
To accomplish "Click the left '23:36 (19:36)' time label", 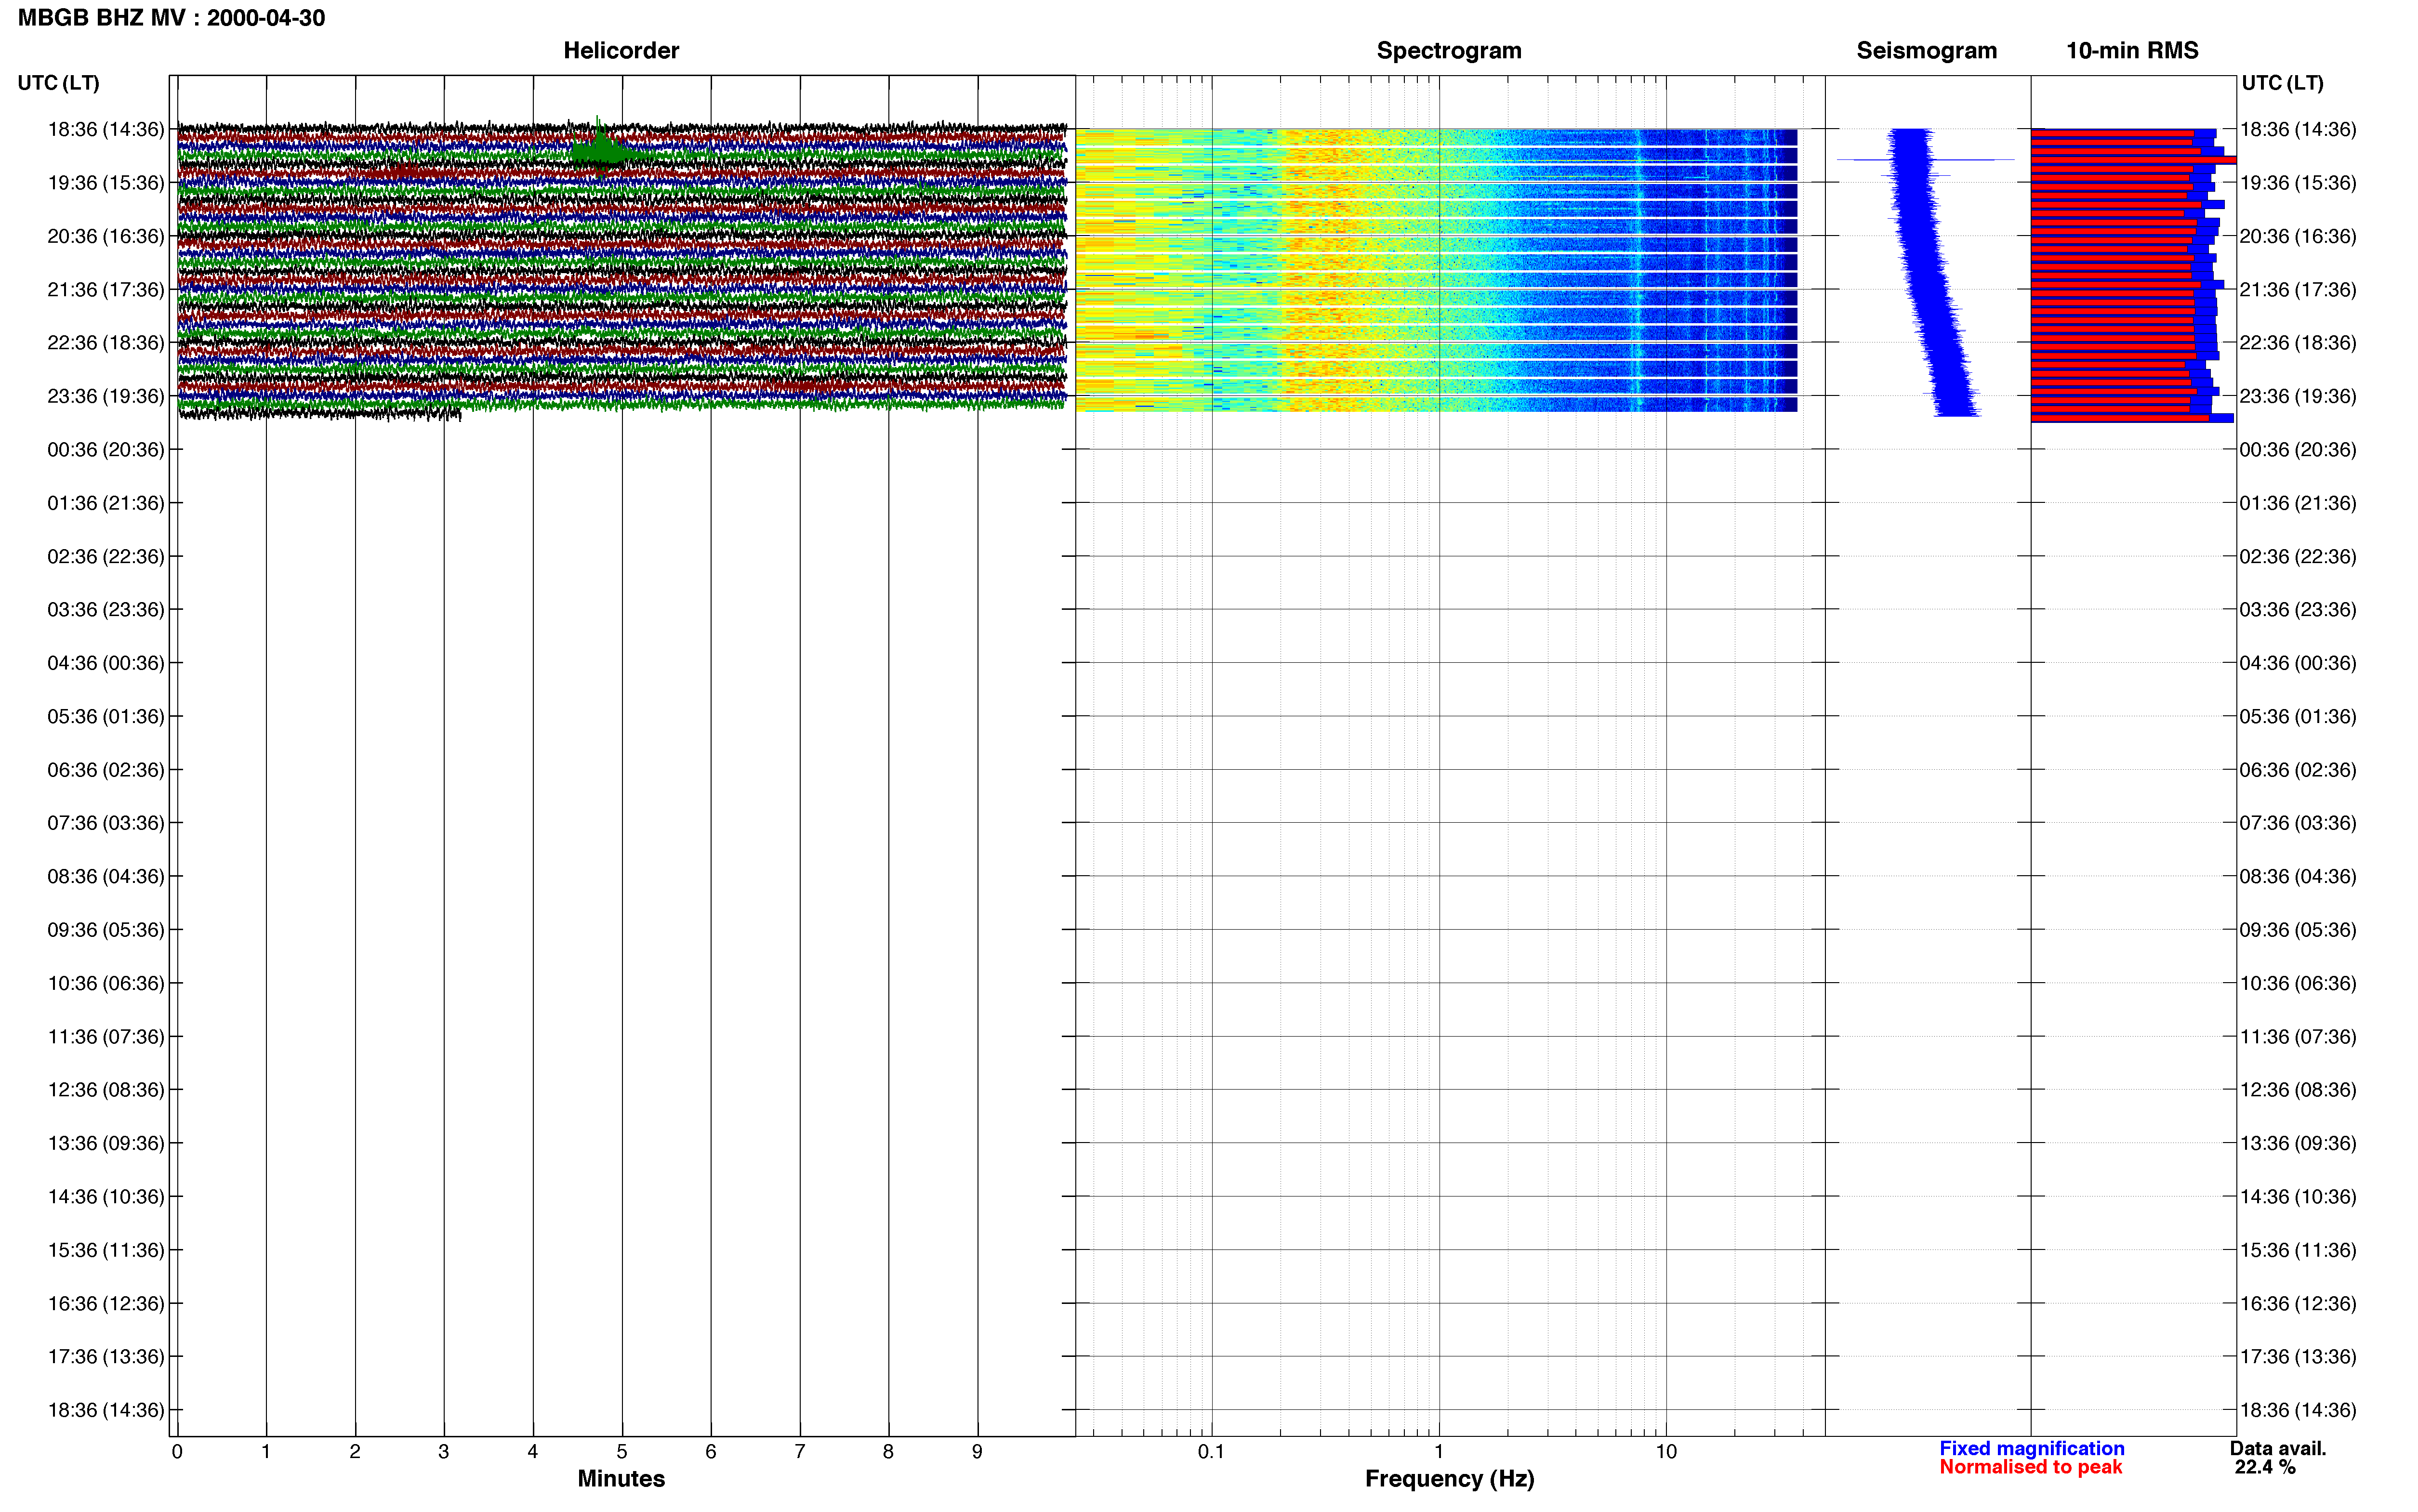I will click(x=106, y=396).
